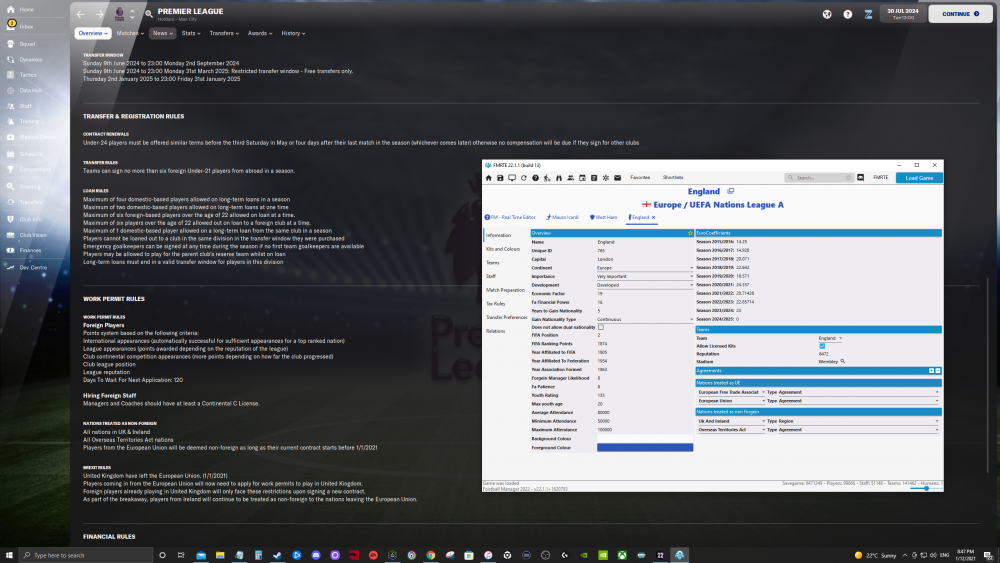
Task: Click the minus icon in Agreements header
Action: pos(938,370)
